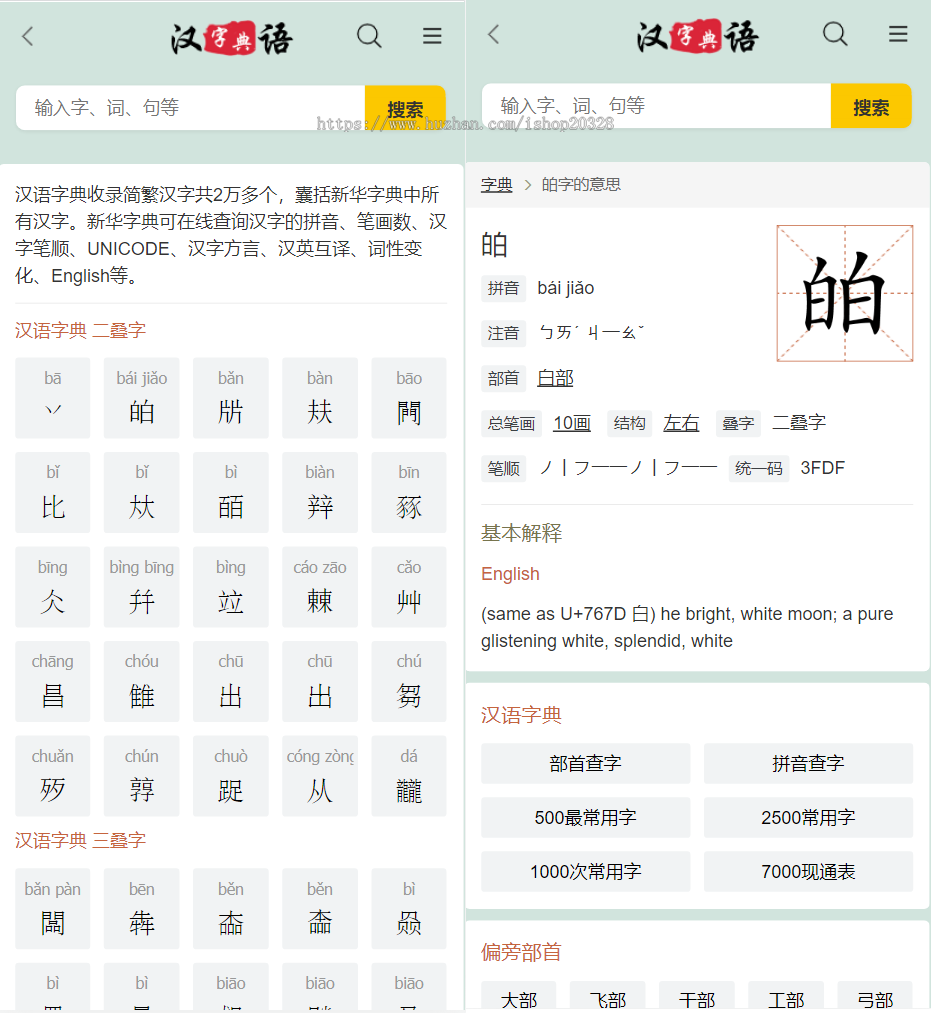Open the bìng bīng 幷 character card
931x1013 pixels.
coord(141,587)
